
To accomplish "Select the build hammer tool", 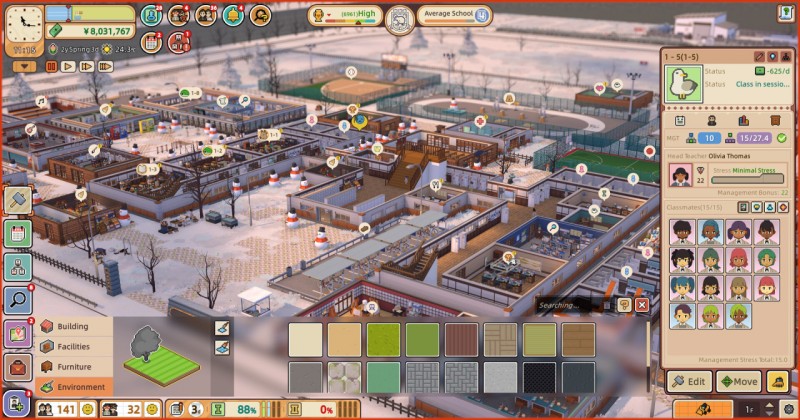I will (18, 200).
